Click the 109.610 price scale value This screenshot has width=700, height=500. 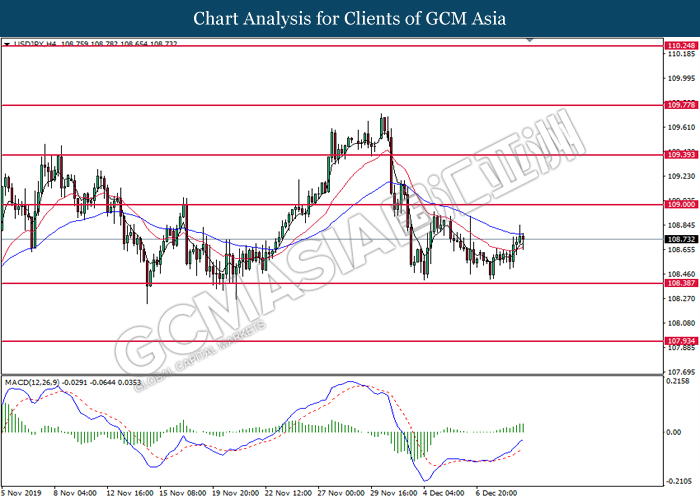681,128
